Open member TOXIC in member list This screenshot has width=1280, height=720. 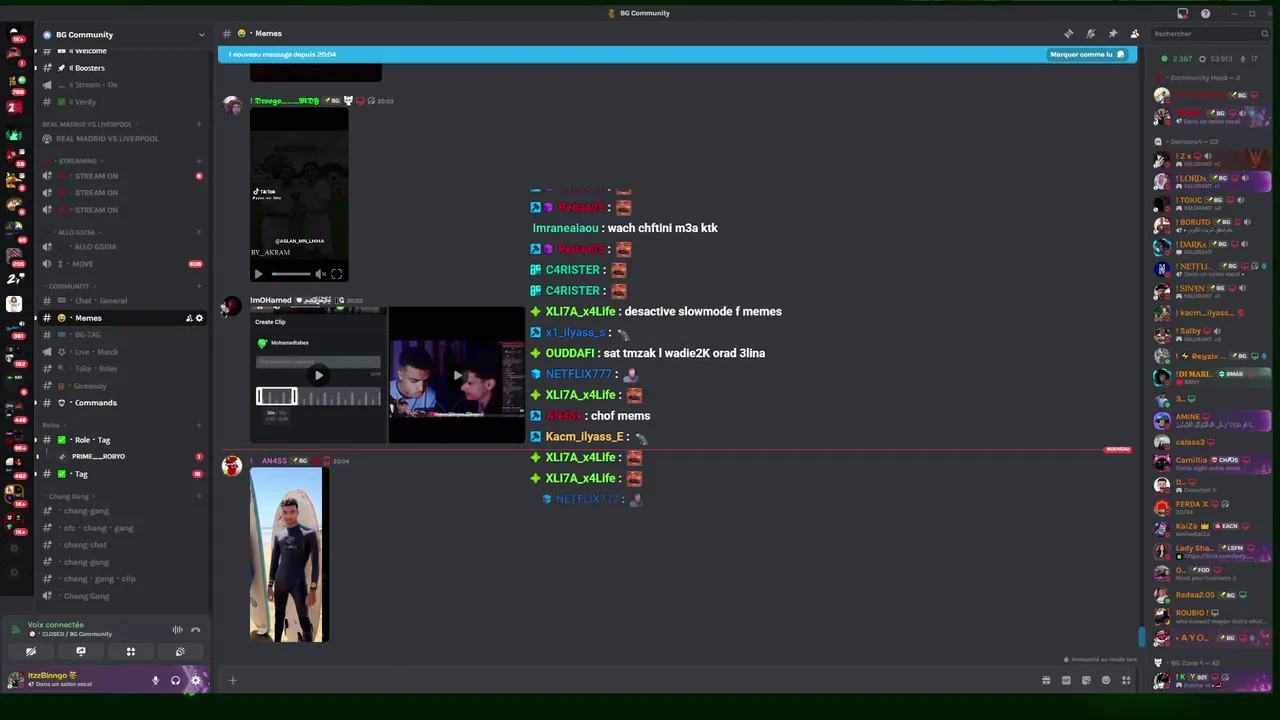(1210, 203)
